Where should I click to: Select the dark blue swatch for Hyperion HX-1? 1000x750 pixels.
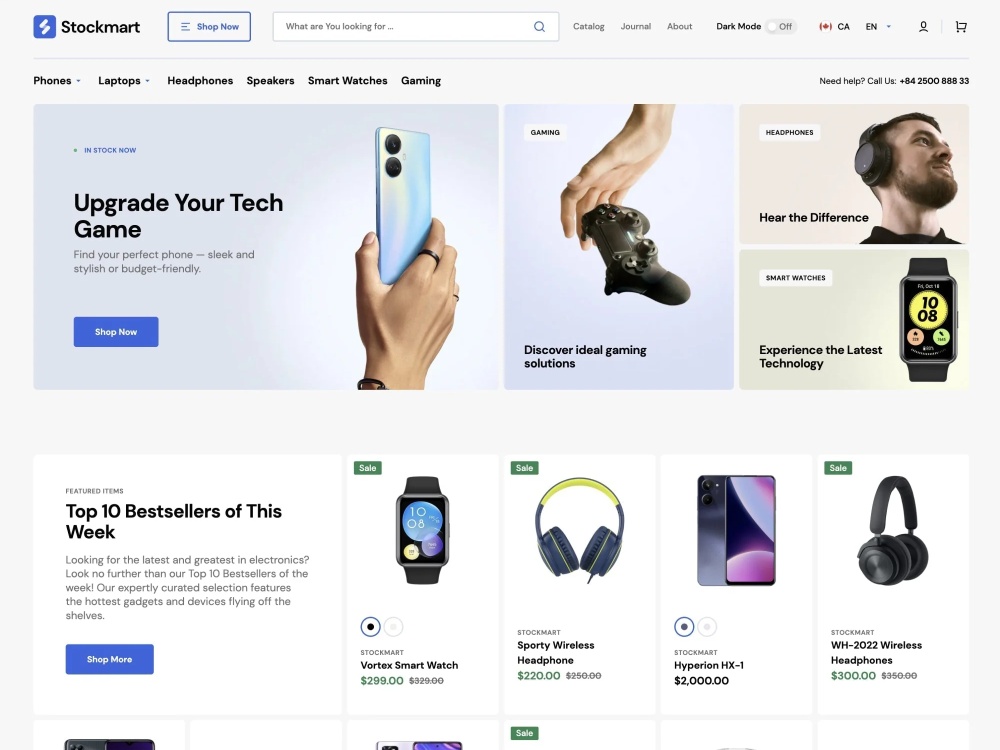pos(684,627)
